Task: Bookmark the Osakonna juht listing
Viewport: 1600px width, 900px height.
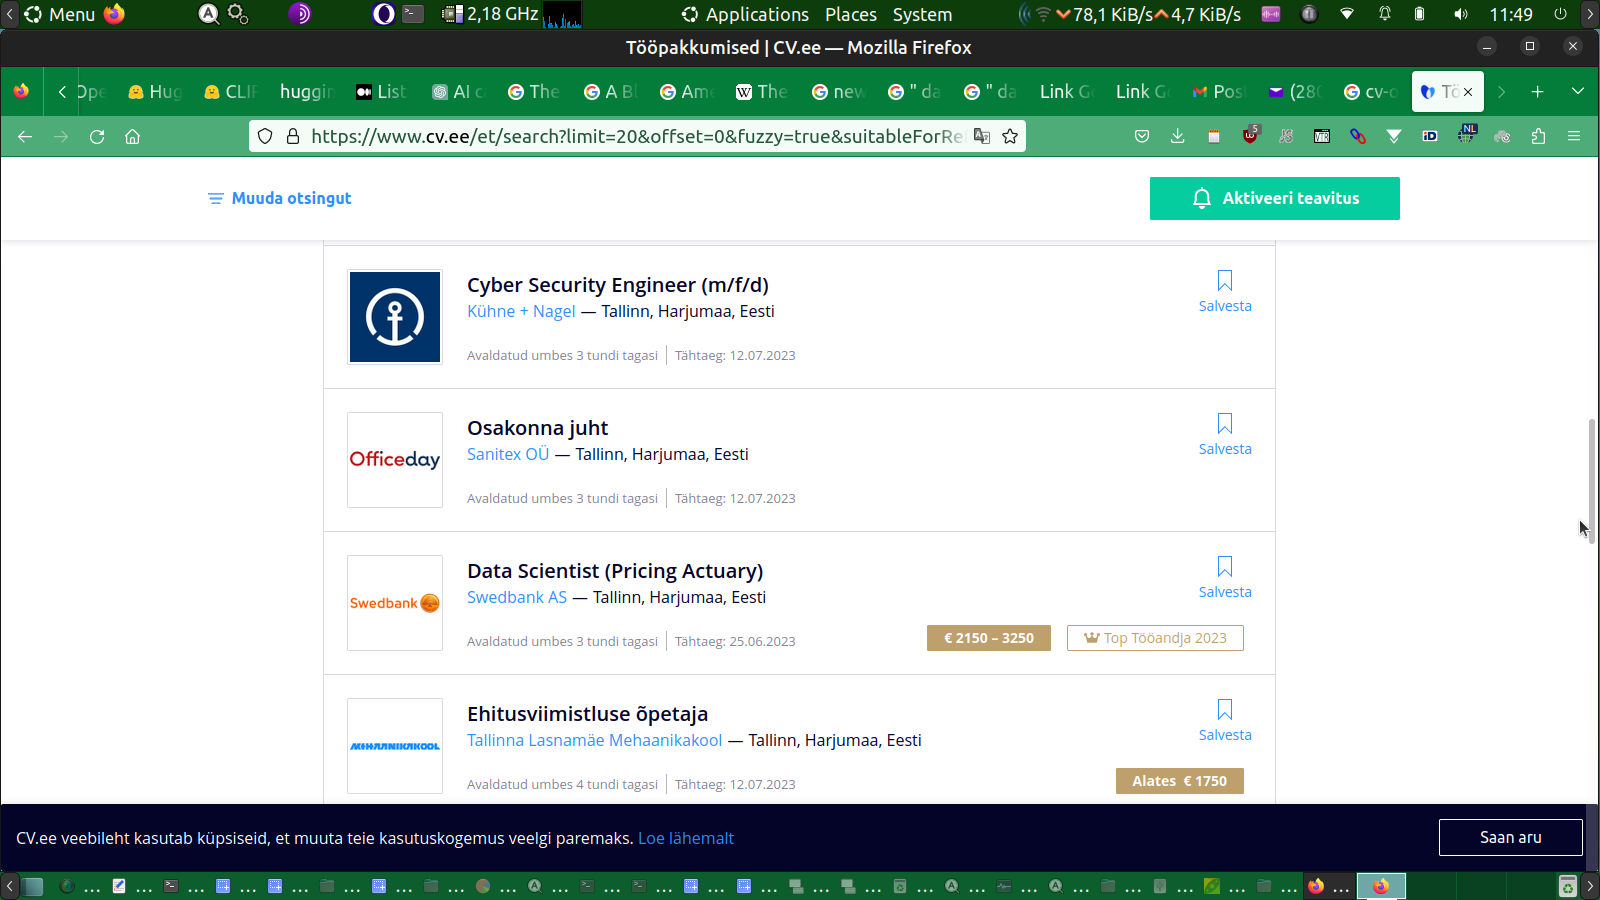Action: [1225, 435]
